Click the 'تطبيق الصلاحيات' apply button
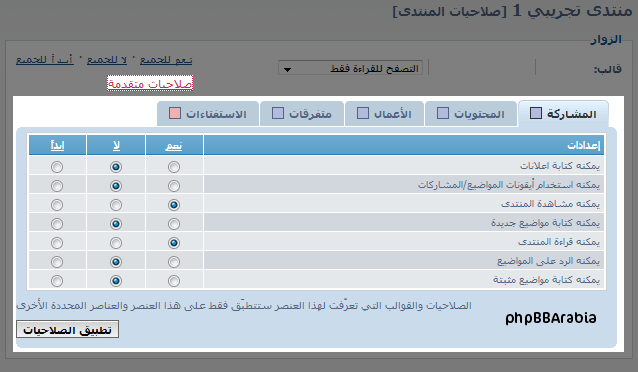 68,329
